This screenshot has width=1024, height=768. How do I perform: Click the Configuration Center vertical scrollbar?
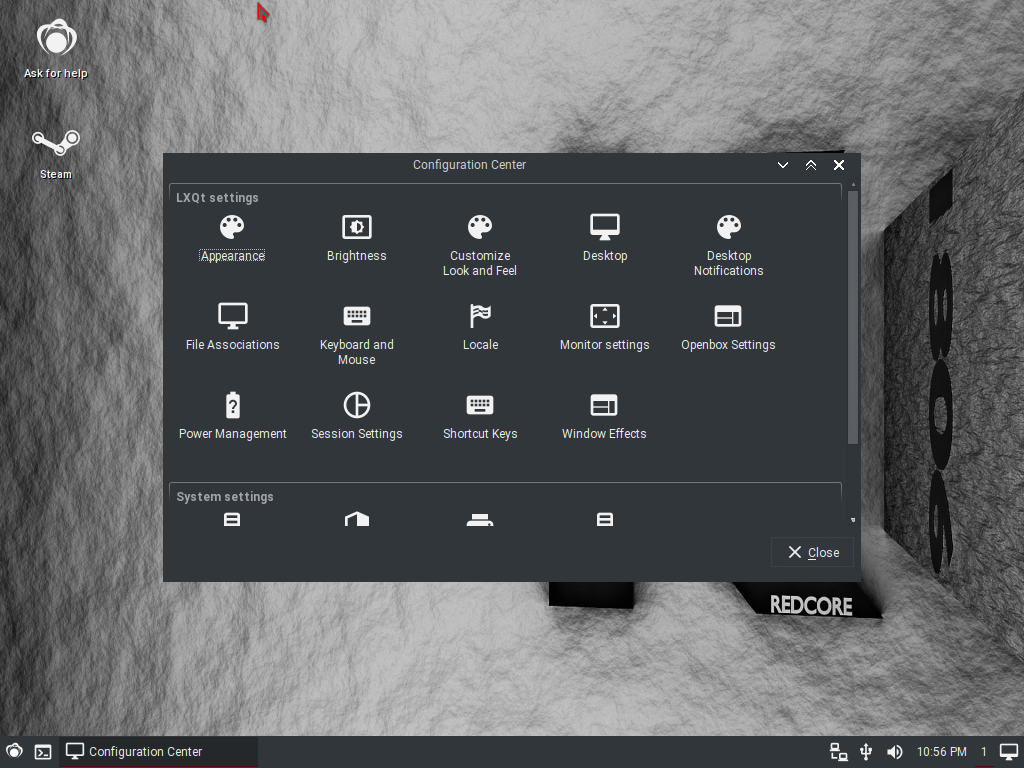(852, 317)
